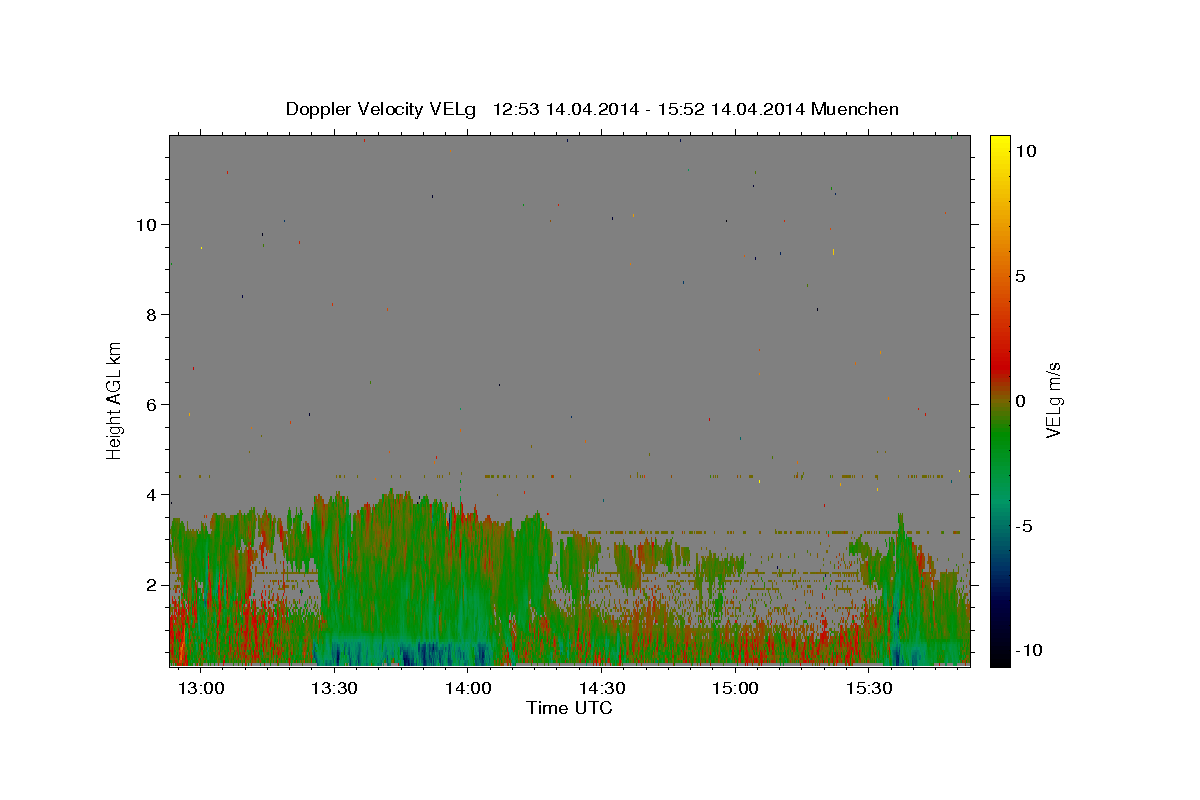Click the yellow top of the colorbar
Image resolution: width=1200 pixels, height=800 pixels.
pyautogui.click(x=1000, y=145)
